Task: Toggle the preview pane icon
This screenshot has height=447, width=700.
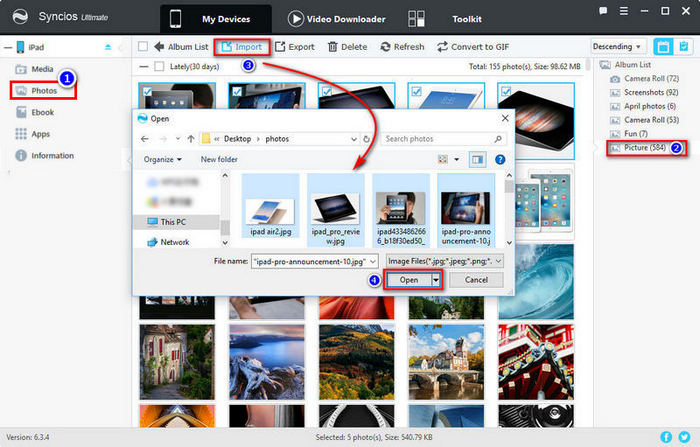Action: [477, 159]
